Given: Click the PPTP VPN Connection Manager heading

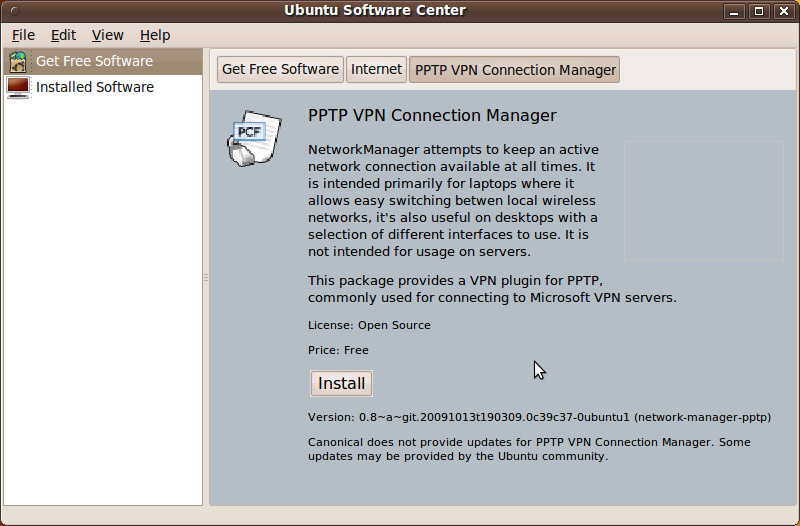Looking at the screenshot, I should pos(432,115).
